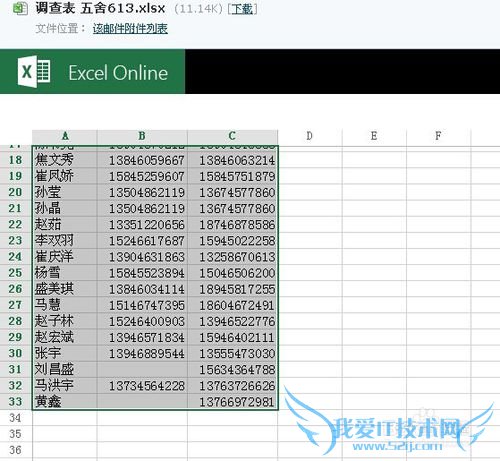Image resolution: width=500 pixels, height=461 pixels.
Task: Click cell with 13351220656
Action: pyautogui.click(x=142, y=224)
